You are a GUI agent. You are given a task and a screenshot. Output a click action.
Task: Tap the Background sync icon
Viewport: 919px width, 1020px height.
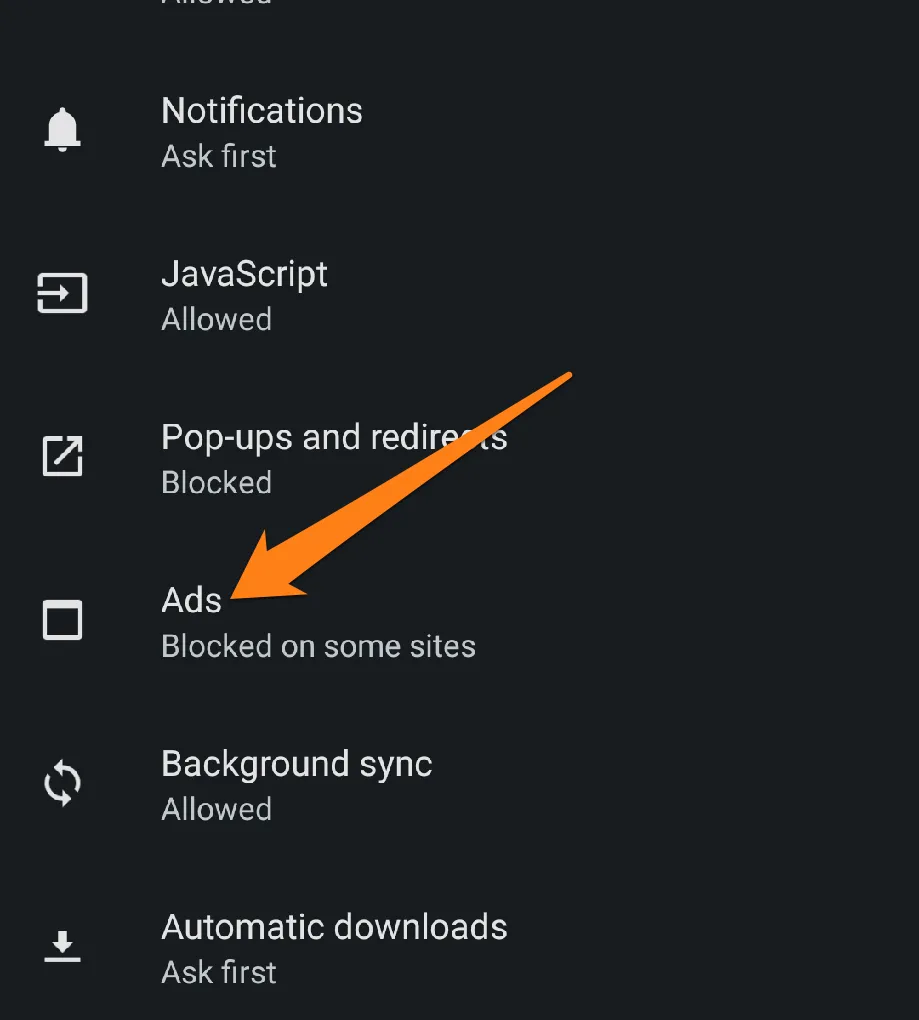click(x=62, y=783)
